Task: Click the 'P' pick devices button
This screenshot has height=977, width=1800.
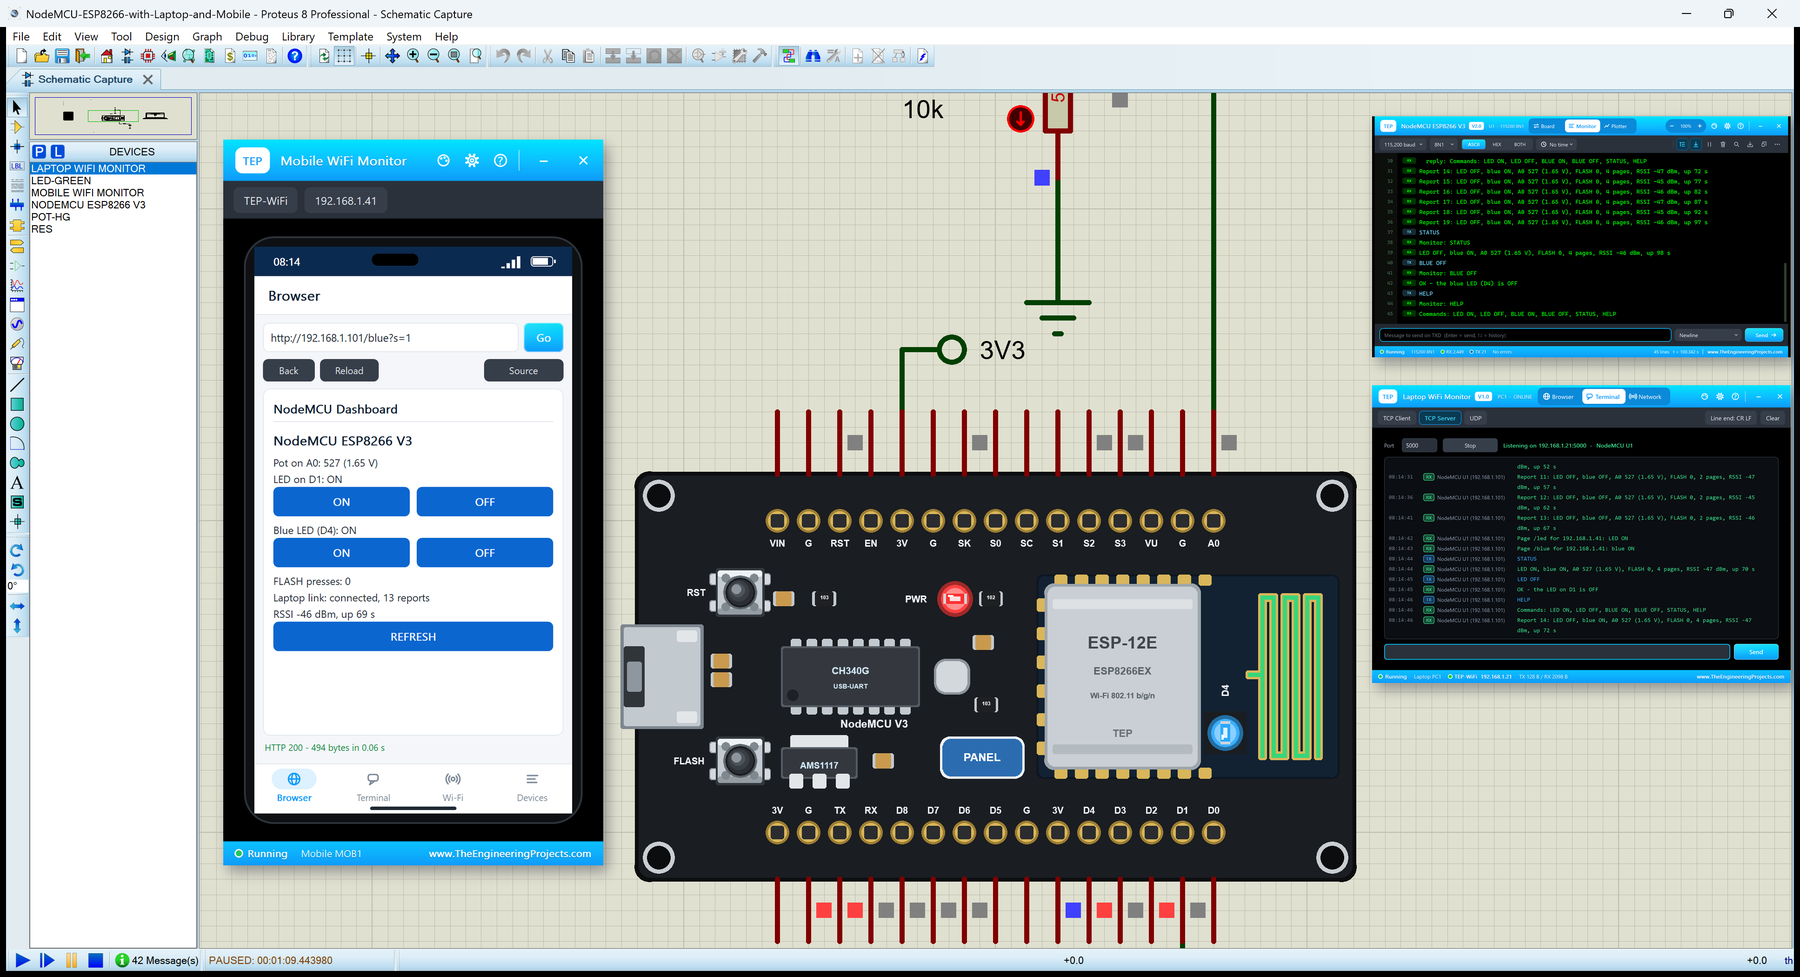Action: pyautogui.click(x=39, y=152)
